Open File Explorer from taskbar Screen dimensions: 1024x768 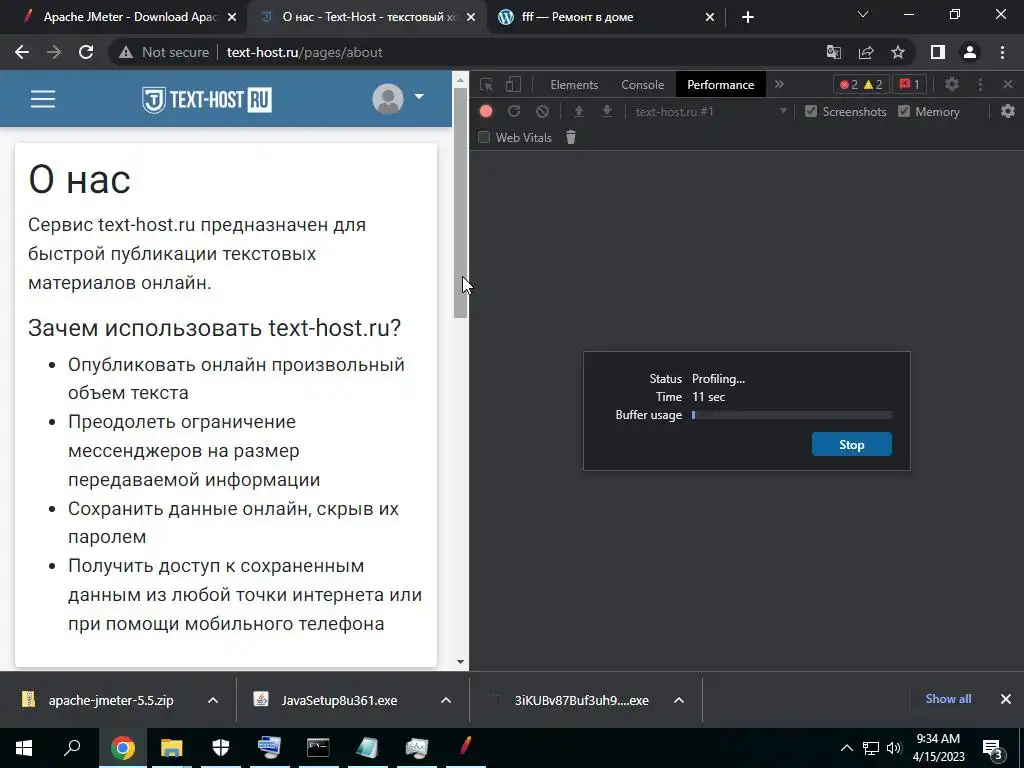[172, 748]
